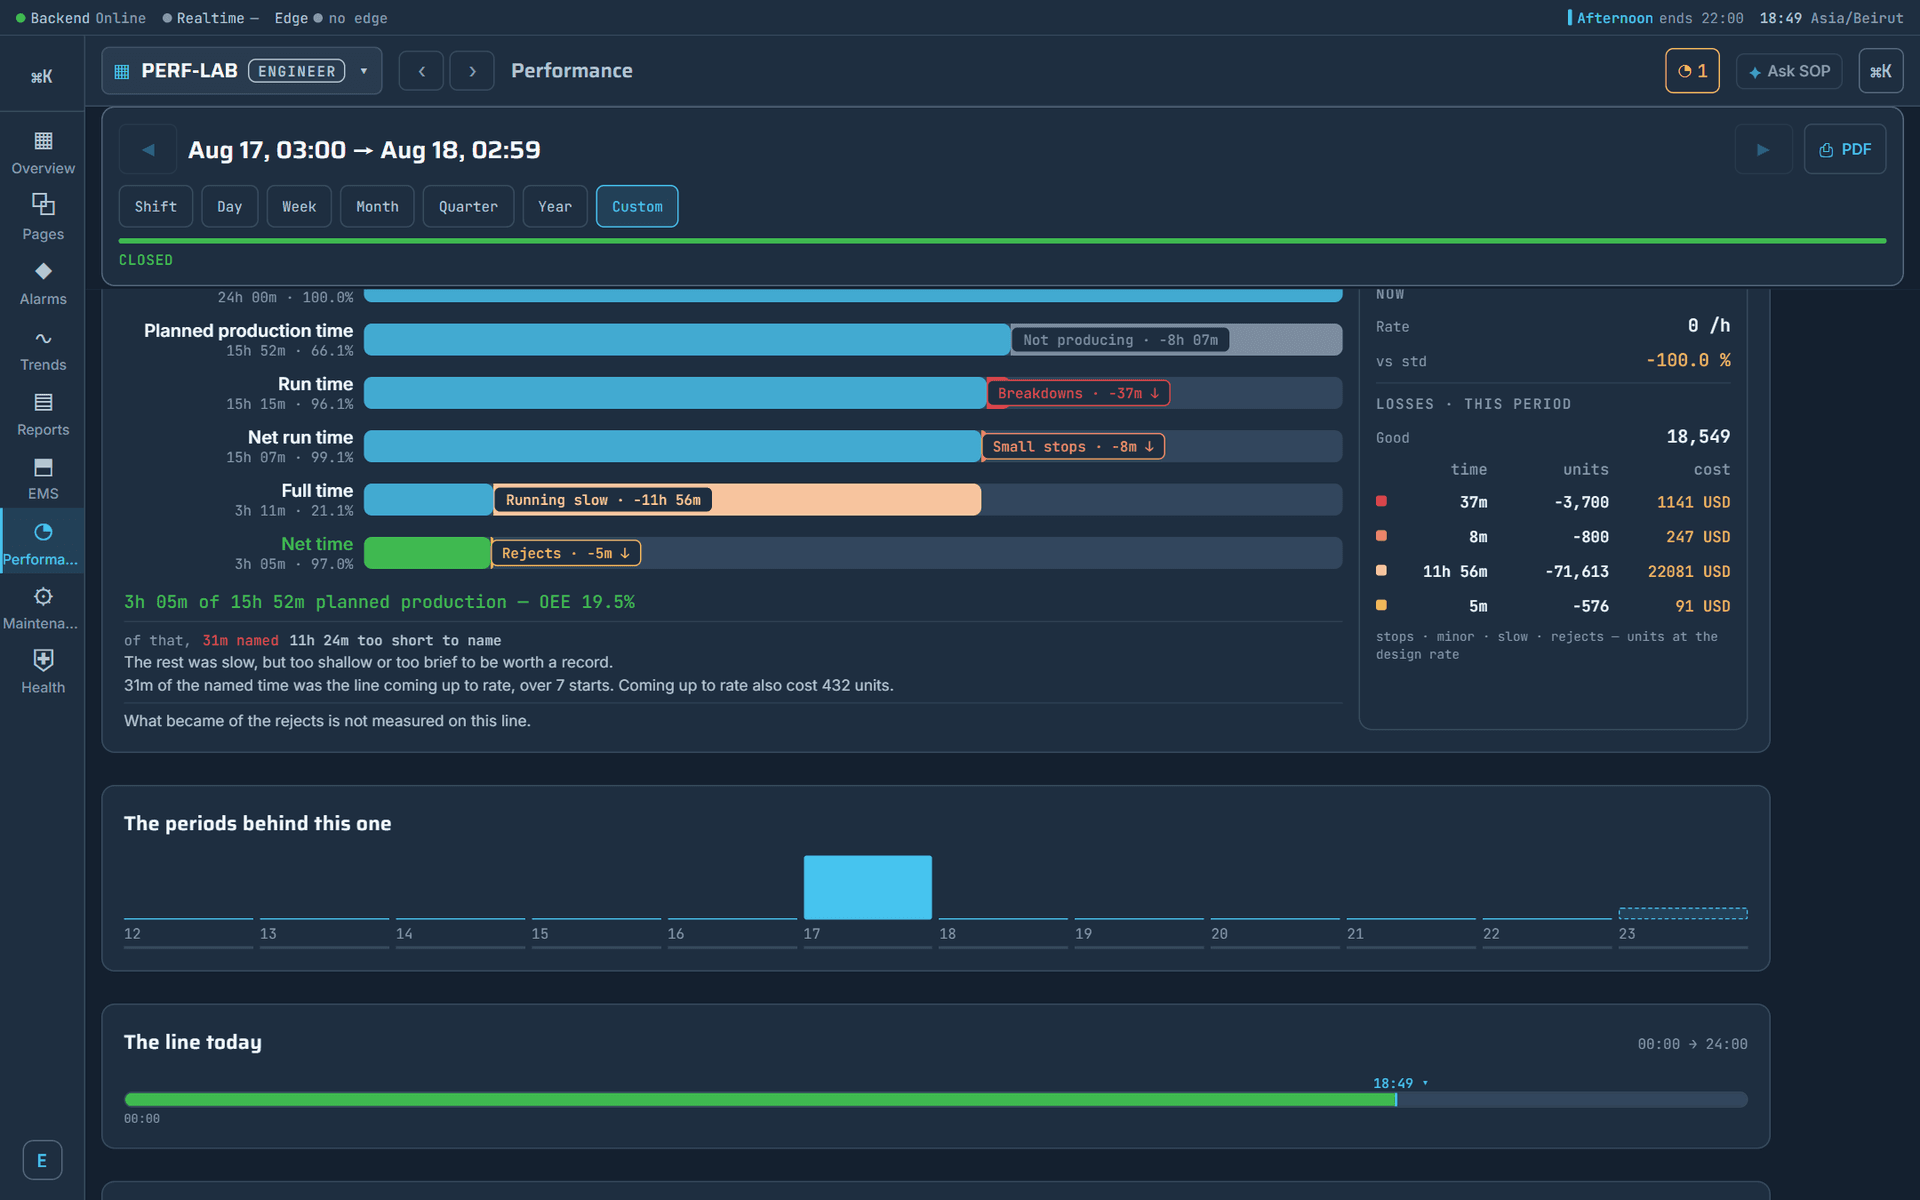The width and height of the screenshot is (1920, 1200).
Task: Click the Full time blue bar
Action: click(428, 500)
